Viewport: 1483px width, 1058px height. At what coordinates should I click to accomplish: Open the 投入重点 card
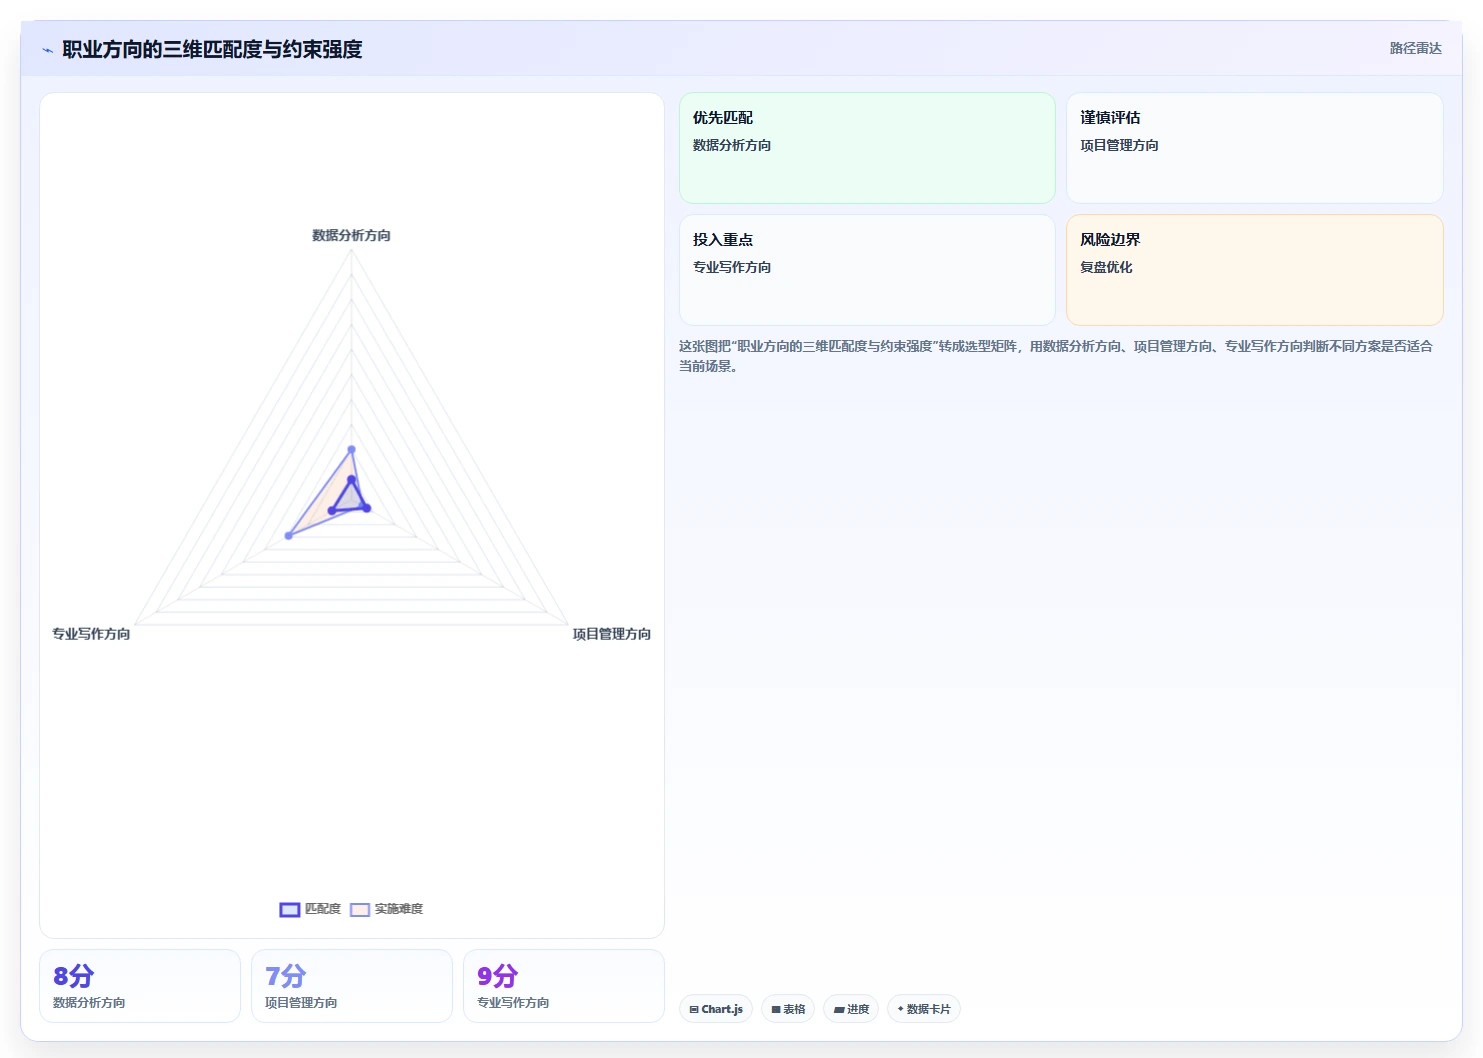pyautogui.click(x=867, y=270)
